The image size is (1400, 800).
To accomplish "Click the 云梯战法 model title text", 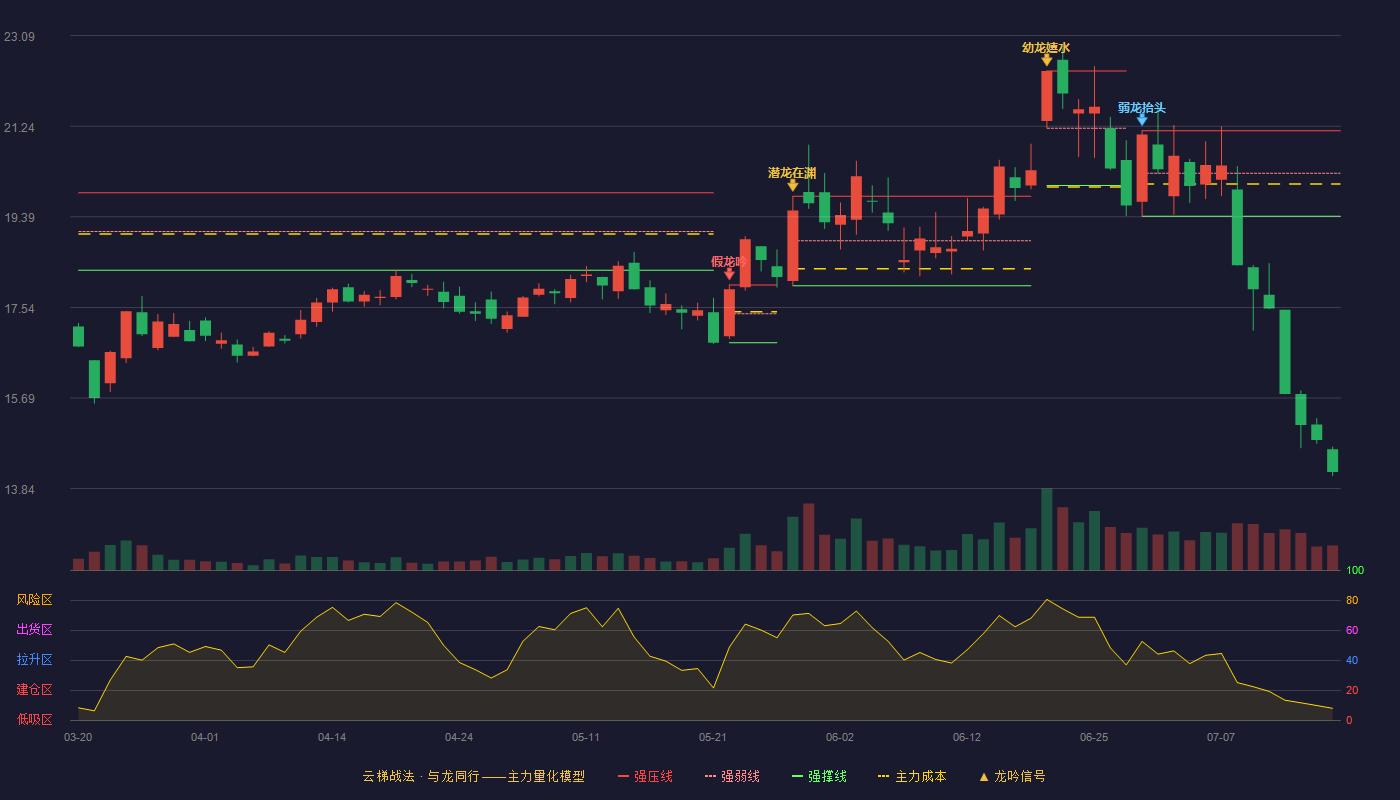I will (x=473, y=776).
